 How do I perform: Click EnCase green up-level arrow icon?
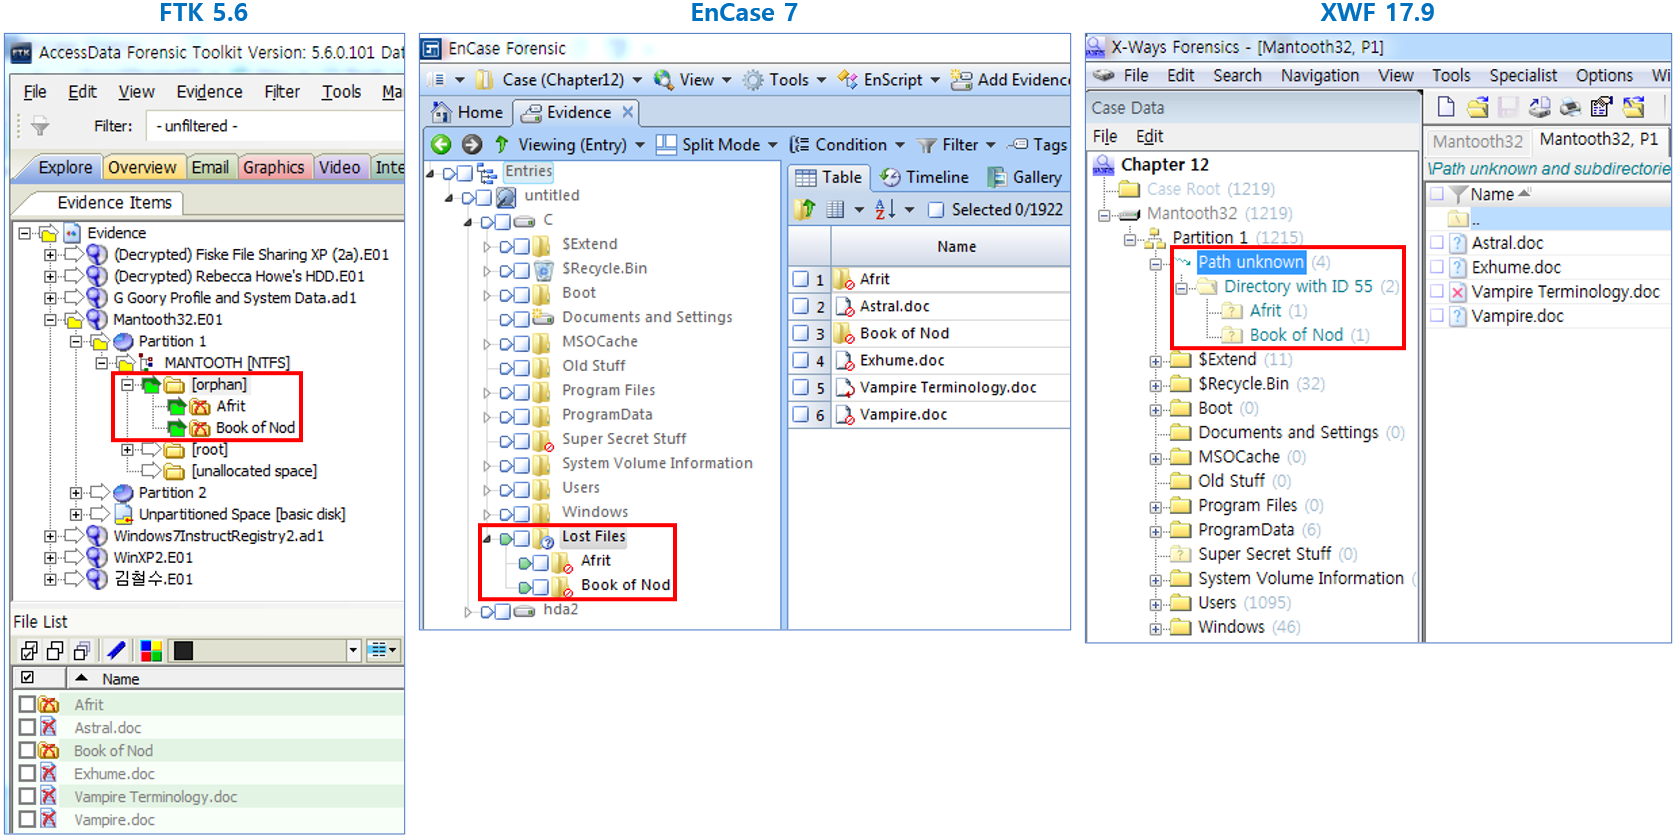point(501,145)
